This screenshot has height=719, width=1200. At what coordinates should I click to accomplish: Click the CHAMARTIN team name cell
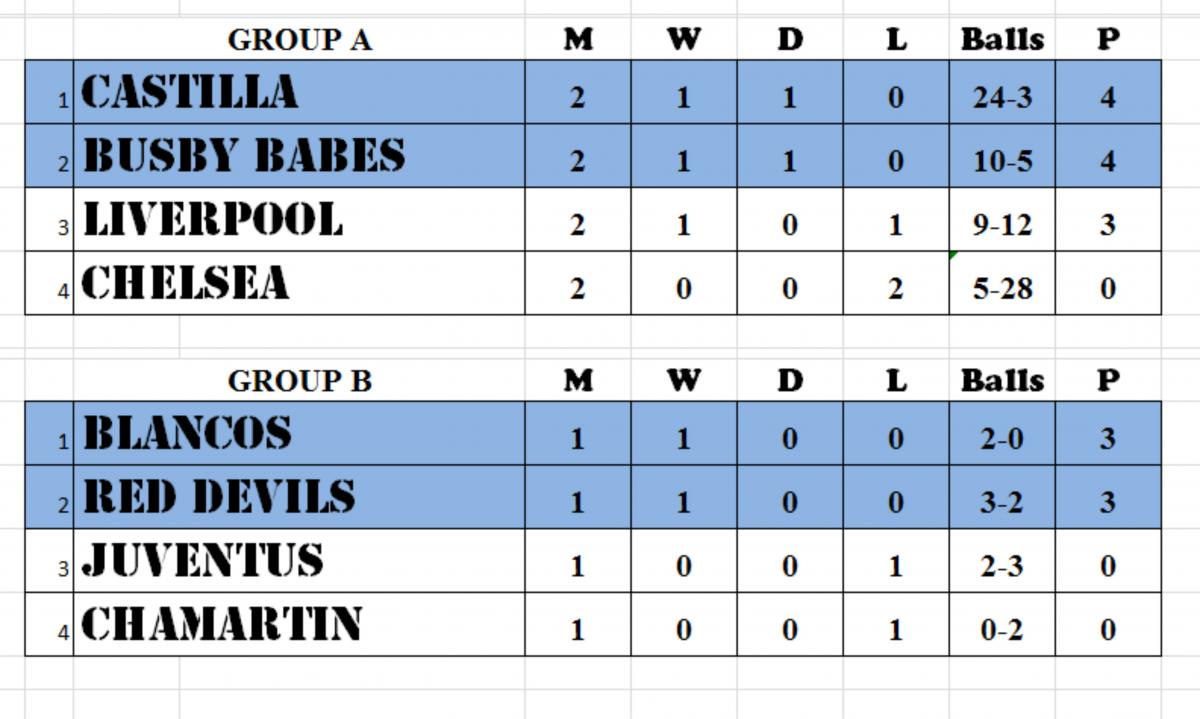pos(298,625)
